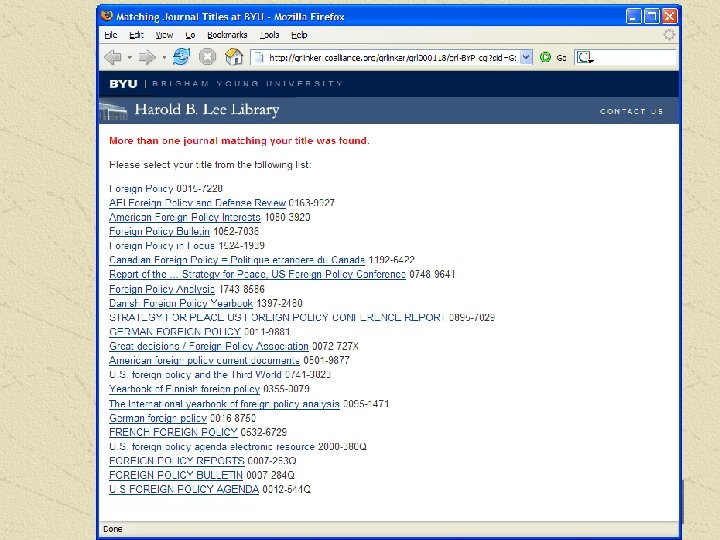Go forward with the Forward arrow button
The width and height of the screenshot is (720, 540).
pos(147,57)
